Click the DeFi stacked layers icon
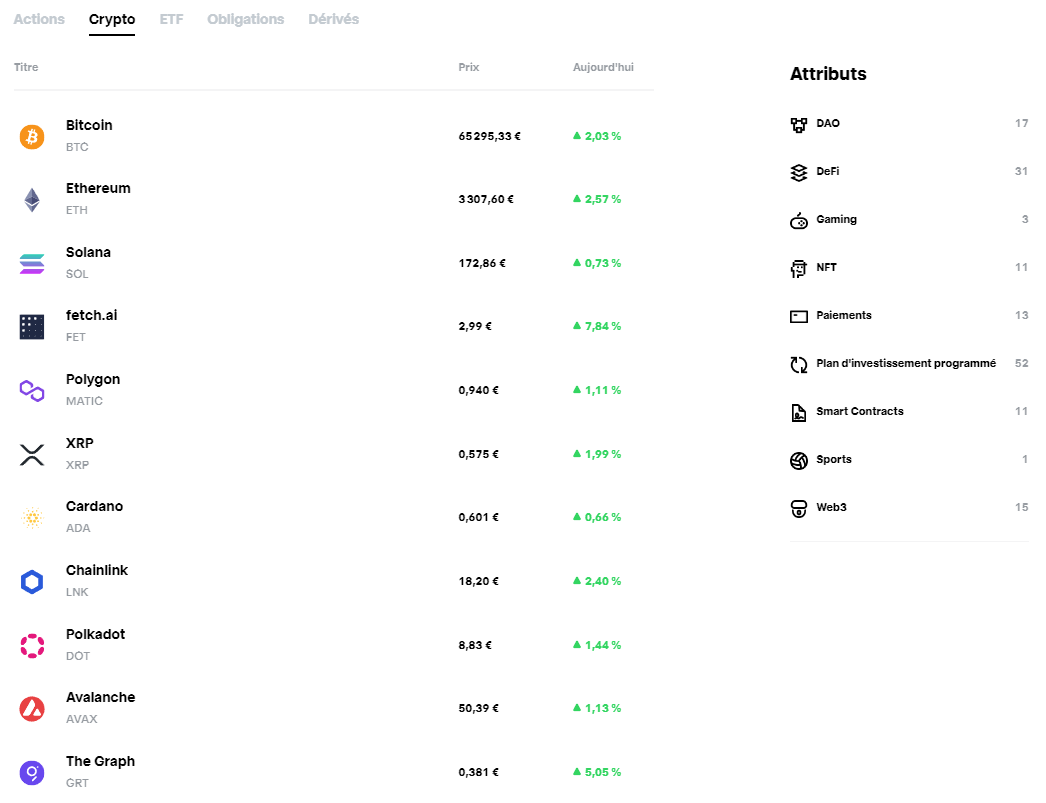The height and width of the screenshot is (803, 1046). (799, 173)
